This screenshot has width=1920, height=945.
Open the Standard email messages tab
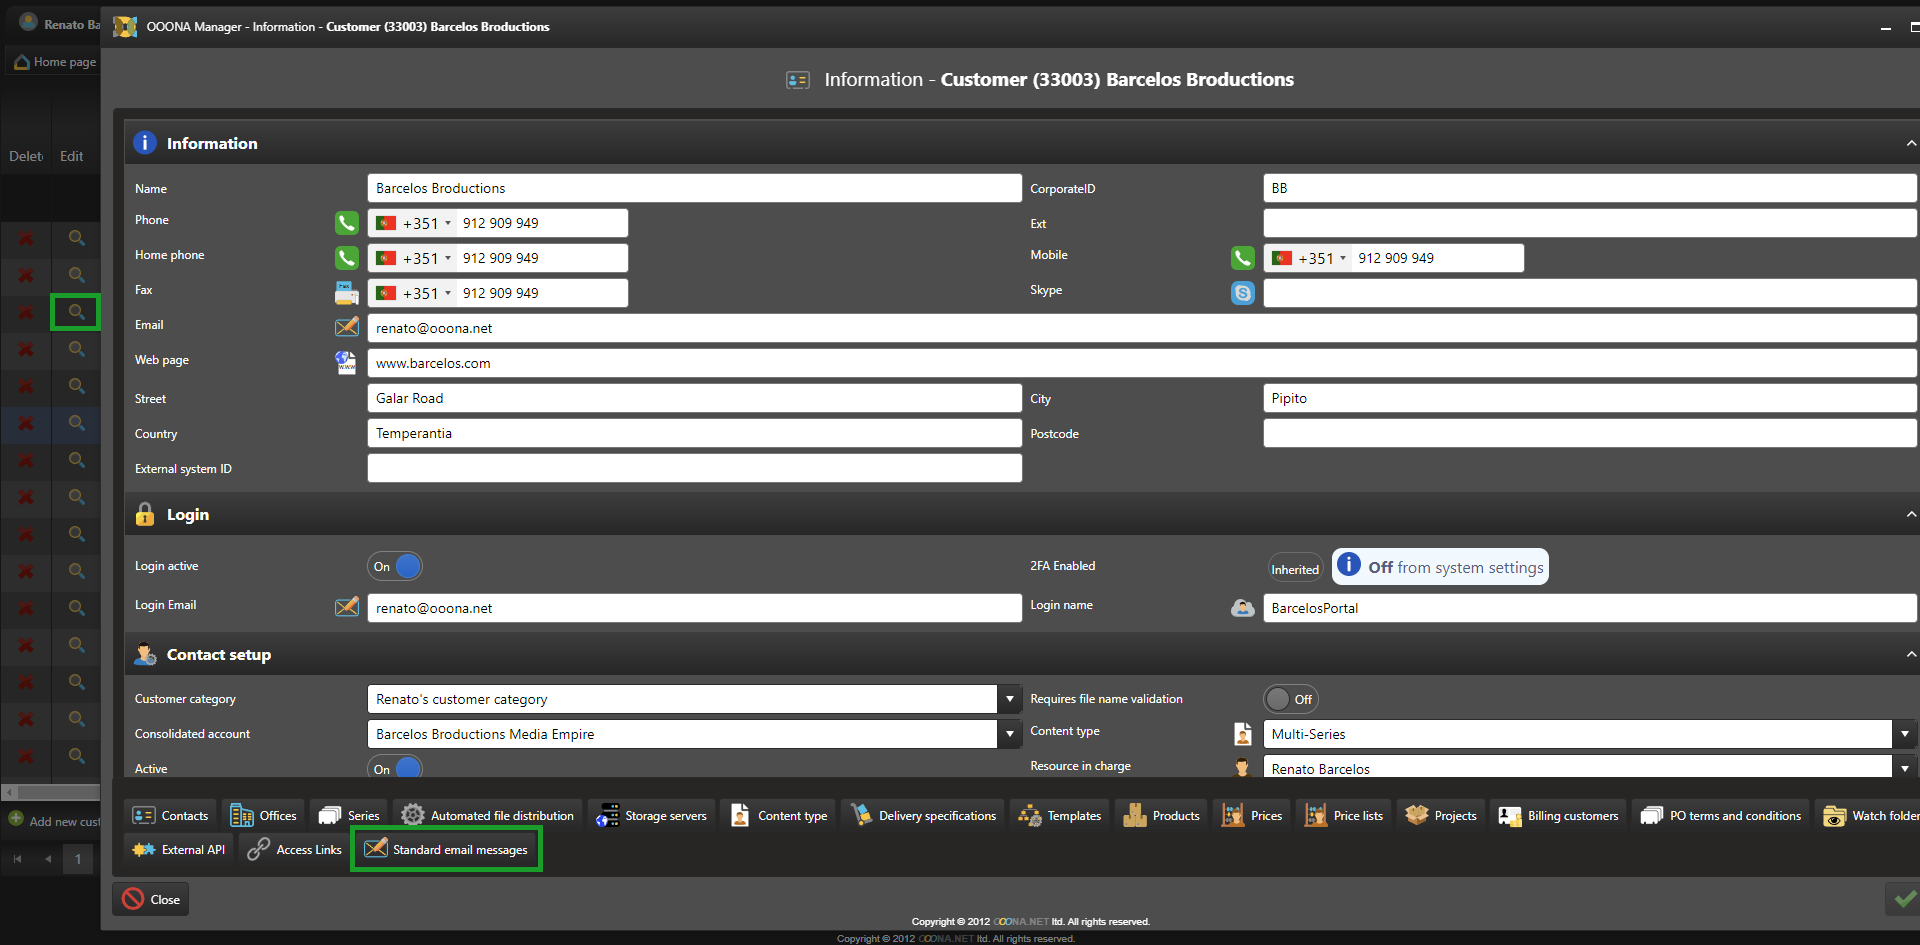pos(447,850)
